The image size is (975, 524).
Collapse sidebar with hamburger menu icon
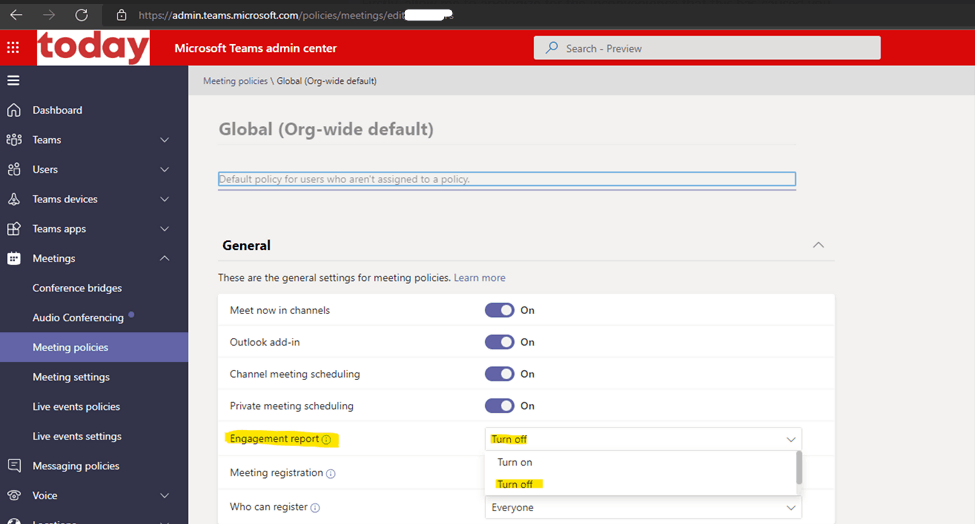point(13,80)
